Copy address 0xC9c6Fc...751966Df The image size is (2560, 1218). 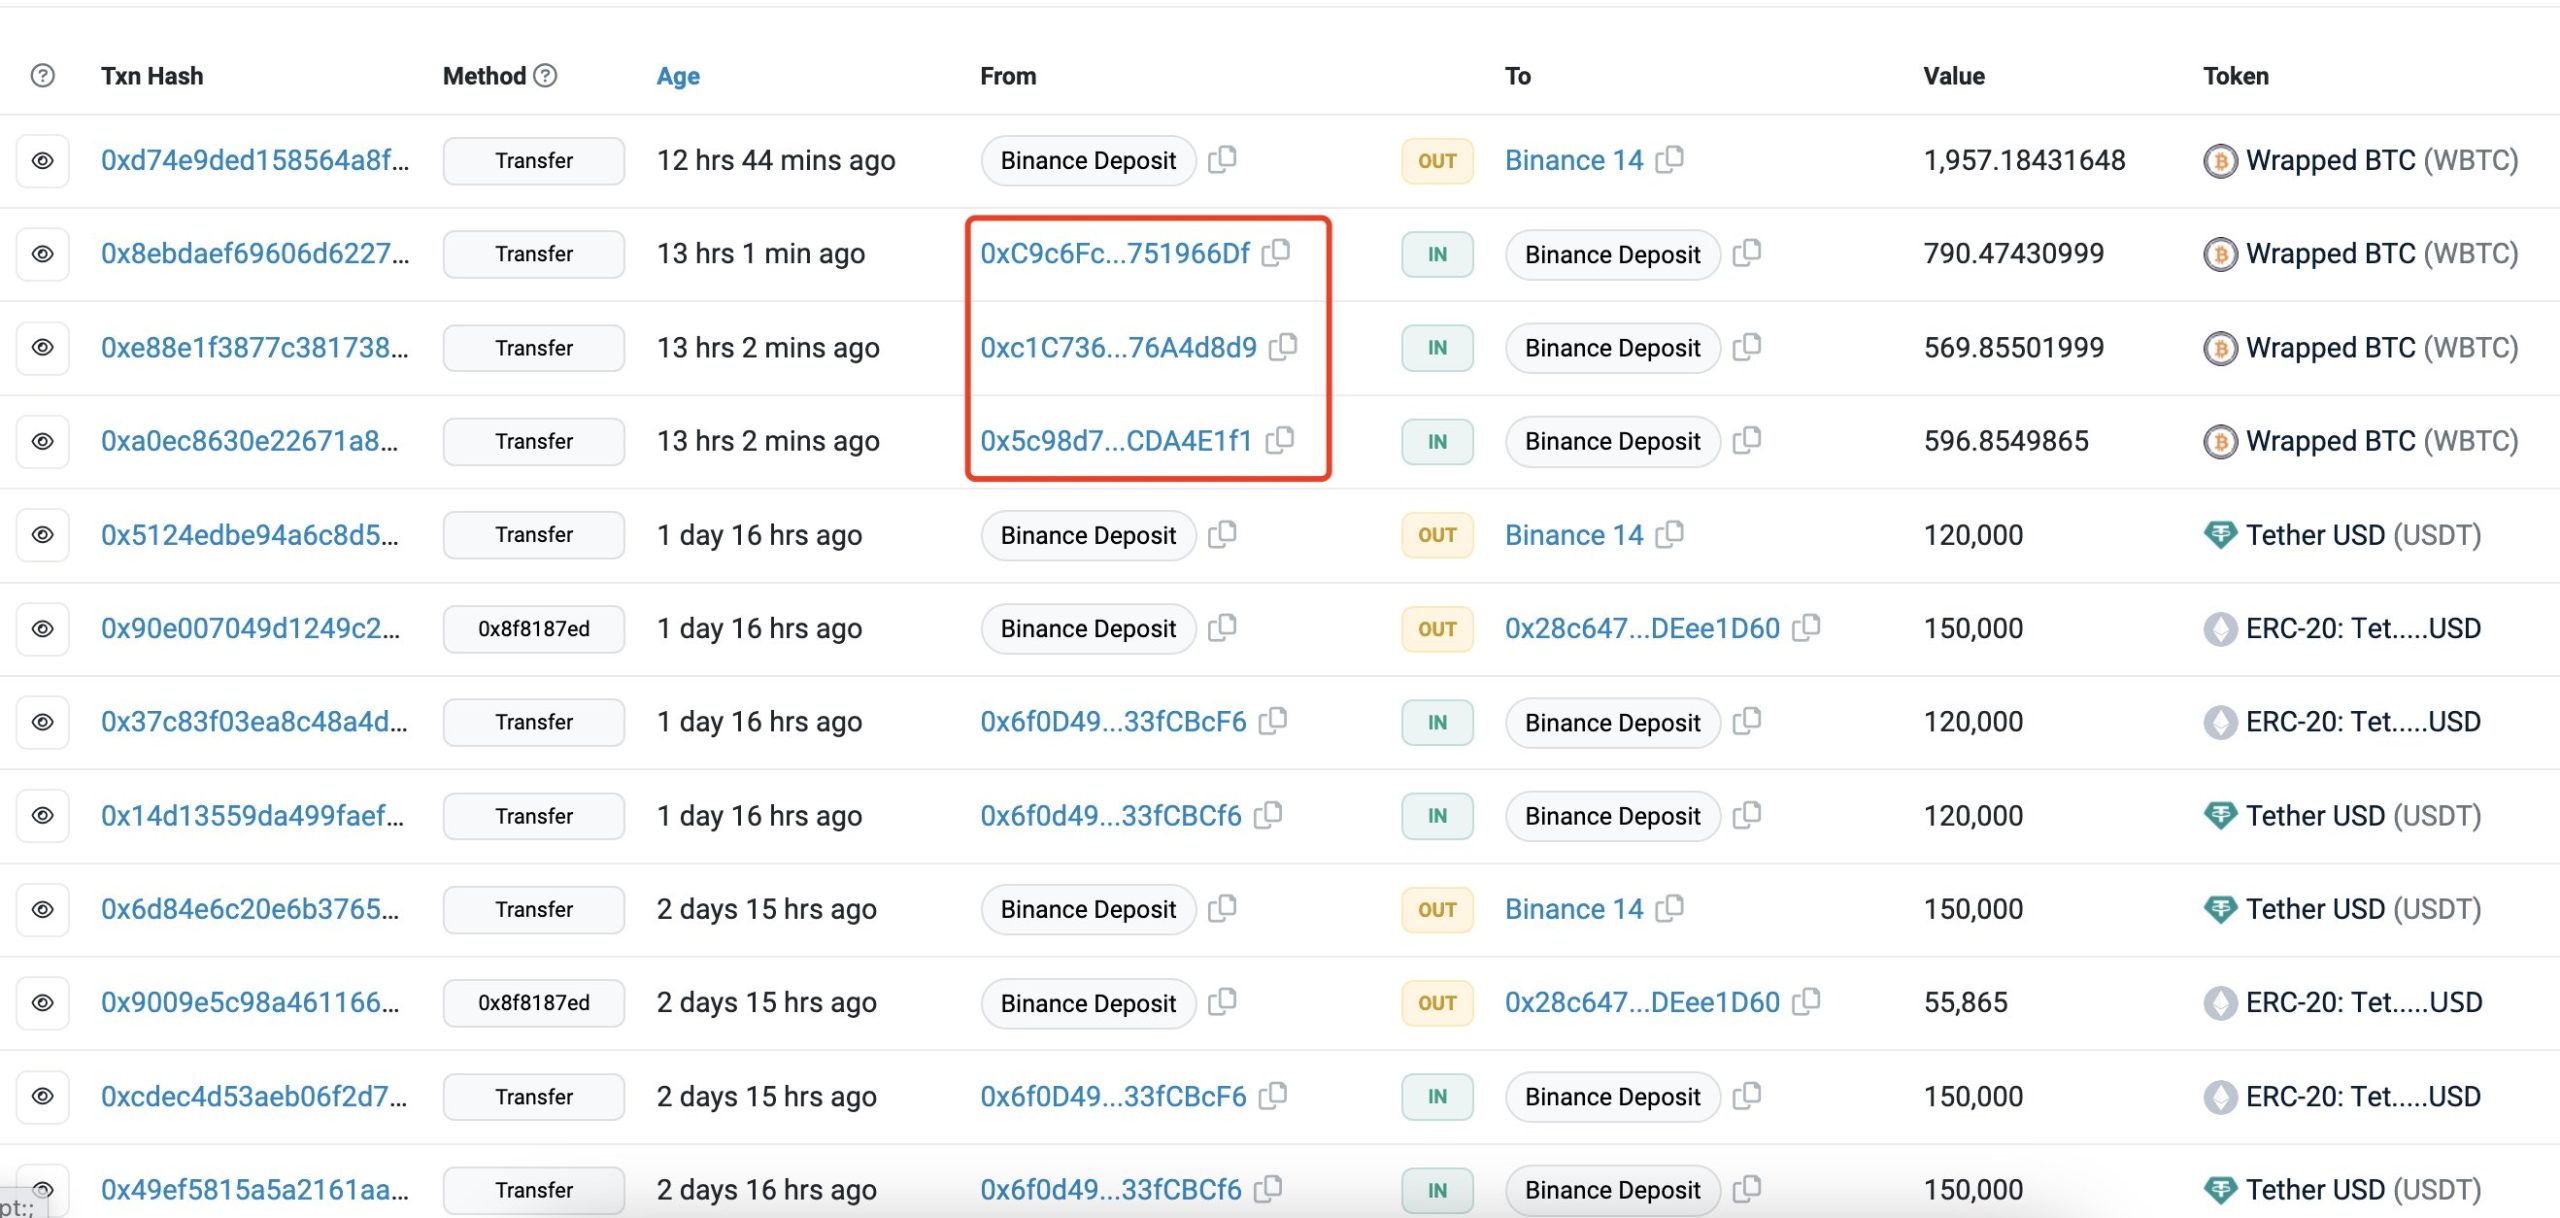coord(1276,252)
